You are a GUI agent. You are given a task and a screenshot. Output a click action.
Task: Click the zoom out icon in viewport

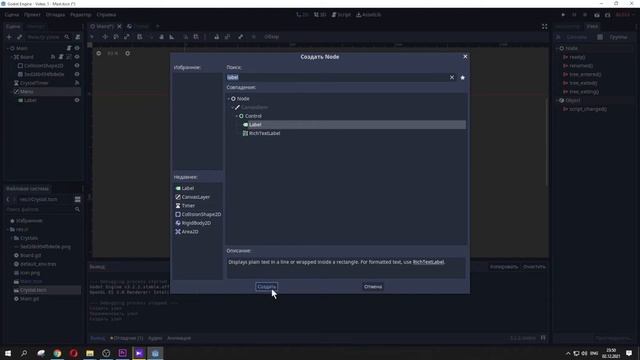coord(99,53)
